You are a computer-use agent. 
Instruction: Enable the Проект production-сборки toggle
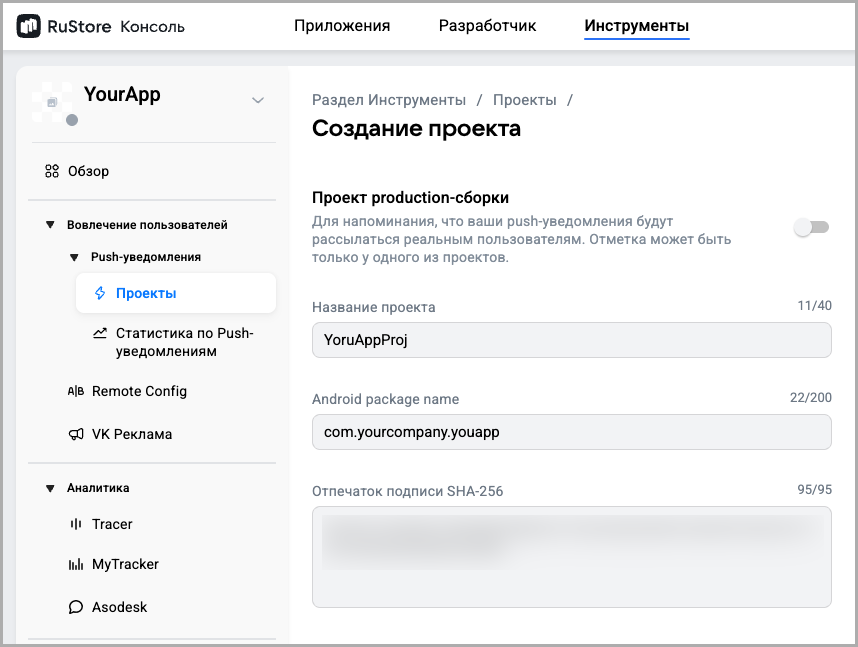click(811, 228)
